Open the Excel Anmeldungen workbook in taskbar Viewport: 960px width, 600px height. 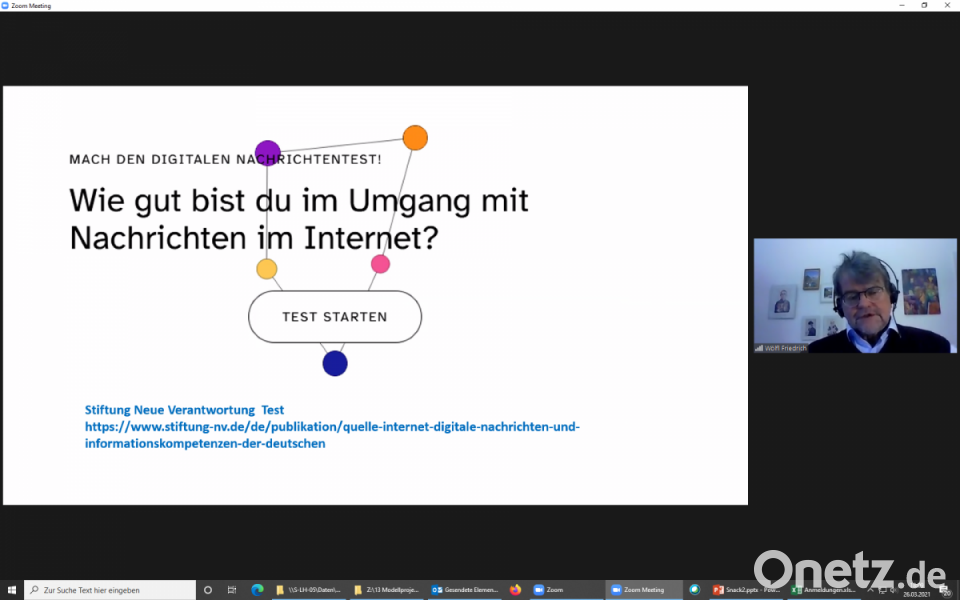point(822,590)
